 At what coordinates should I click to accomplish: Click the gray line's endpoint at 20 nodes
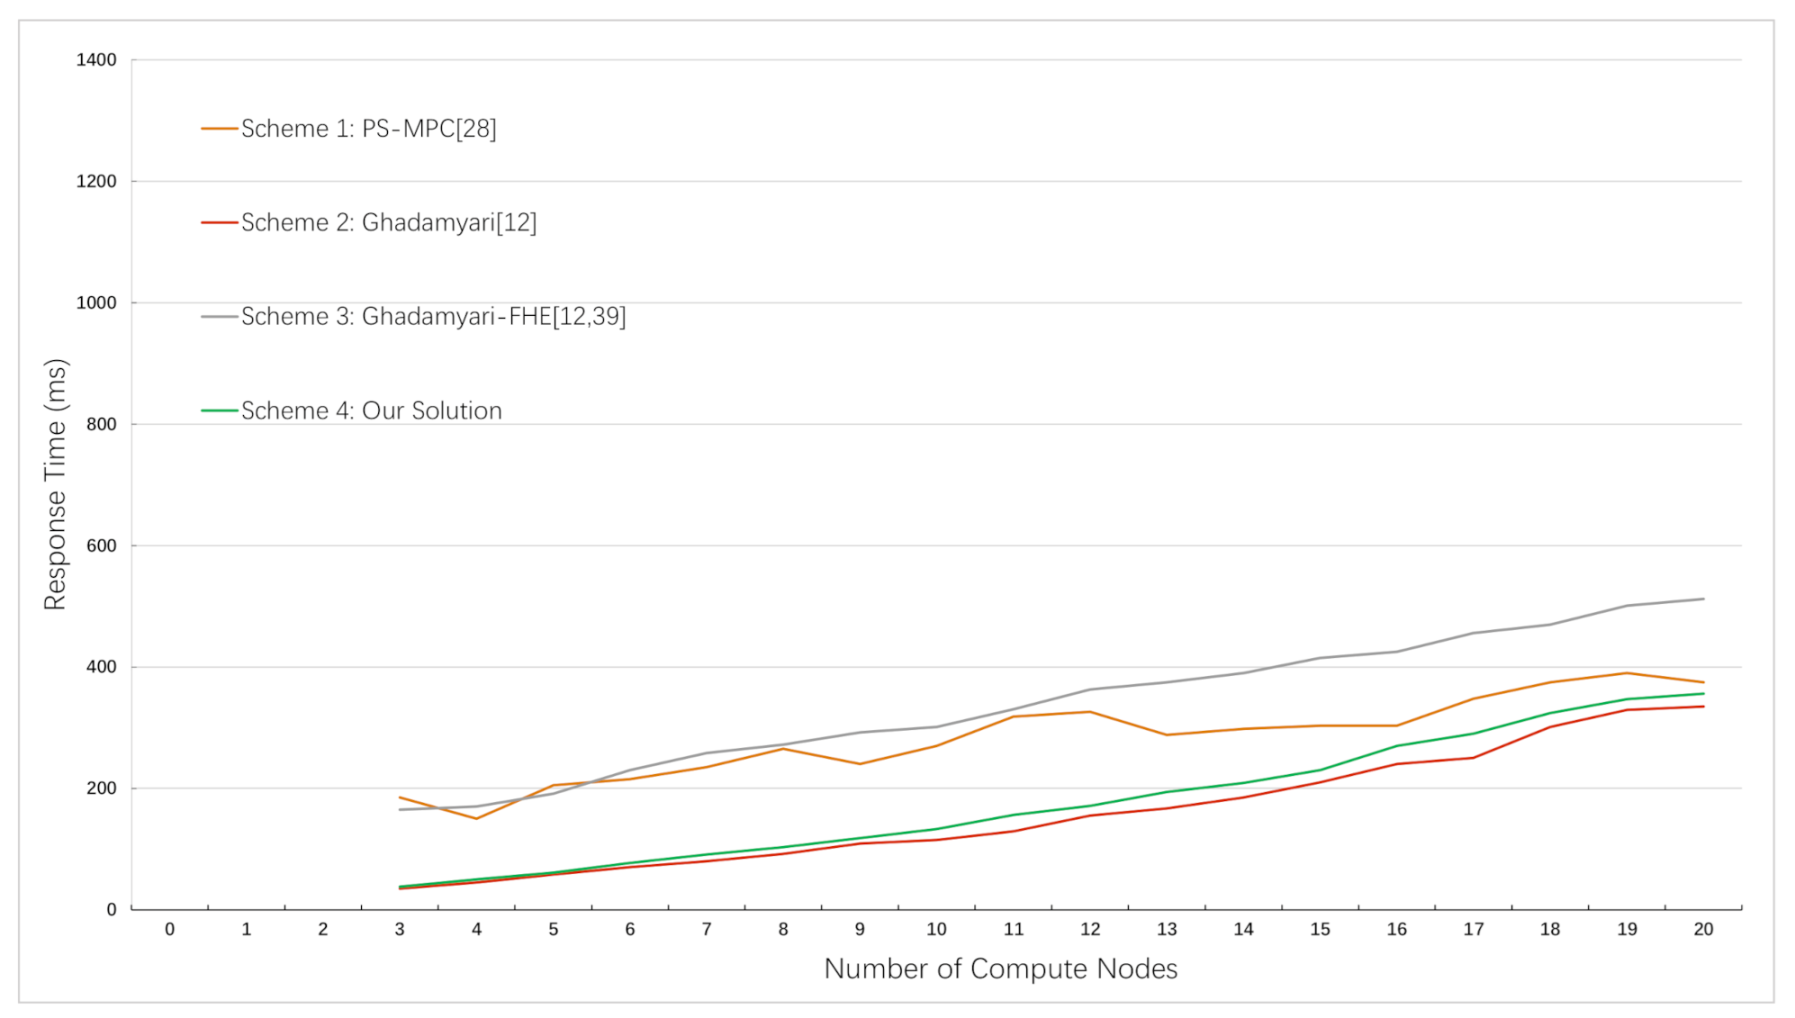[x=1703, y=599]
